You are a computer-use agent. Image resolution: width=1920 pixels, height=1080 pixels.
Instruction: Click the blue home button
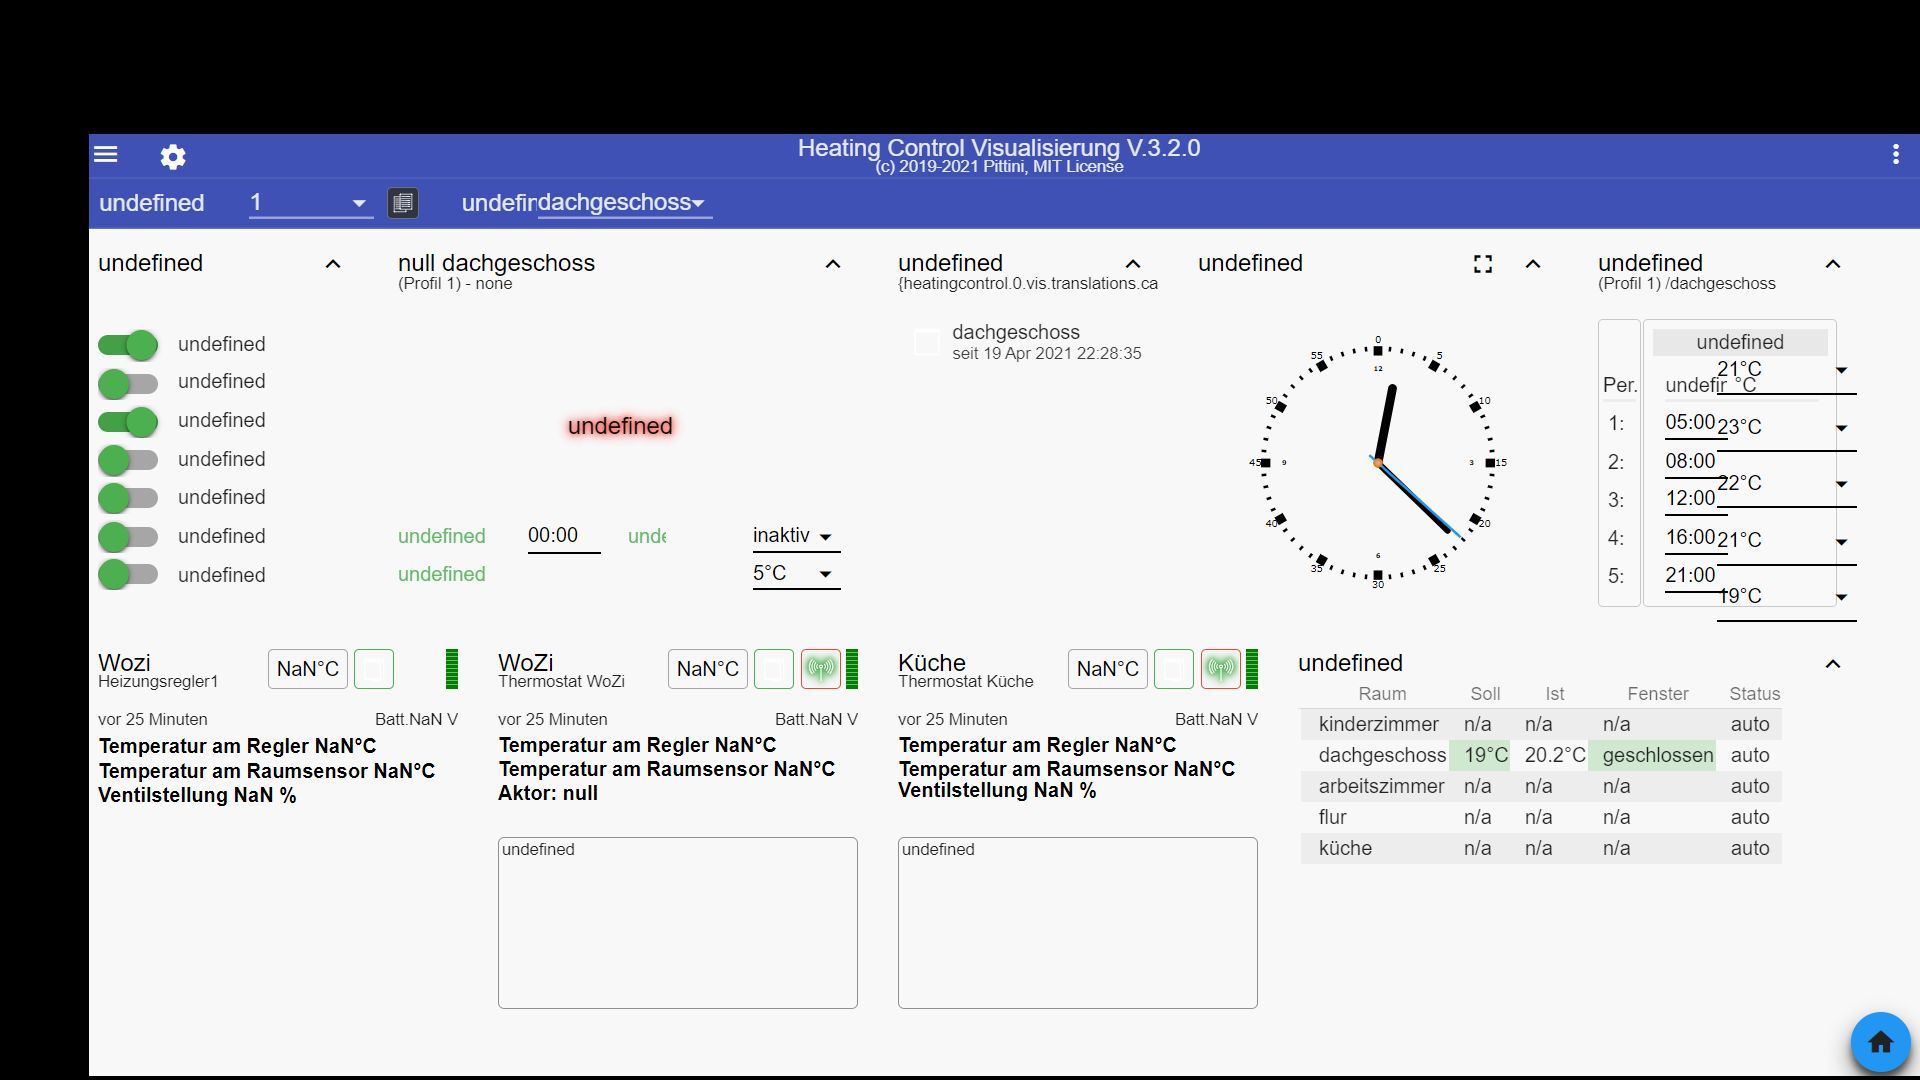click(1880, 1042)
